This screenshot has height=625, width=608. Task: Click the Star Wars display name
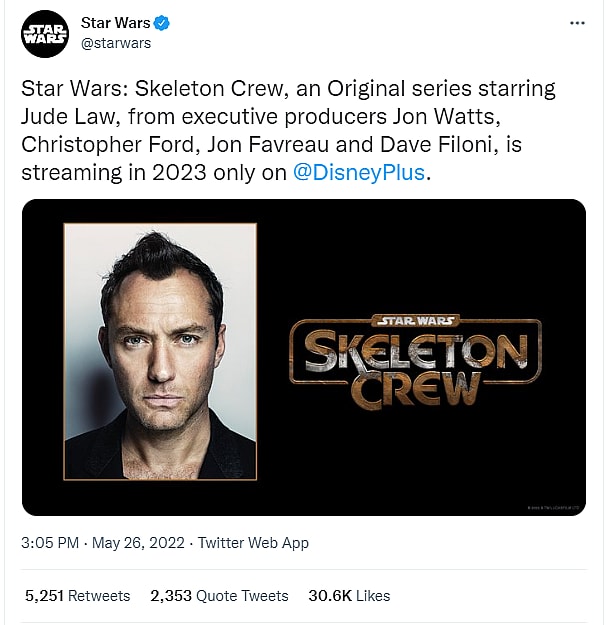[115, 23]
